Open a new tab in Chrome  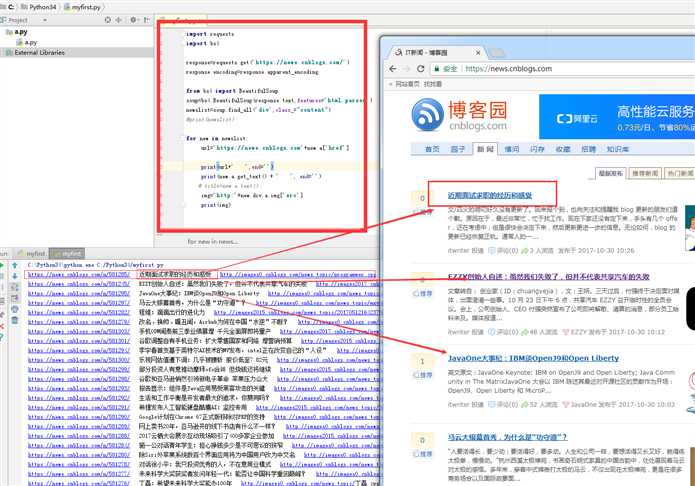(x=498, y=53)
